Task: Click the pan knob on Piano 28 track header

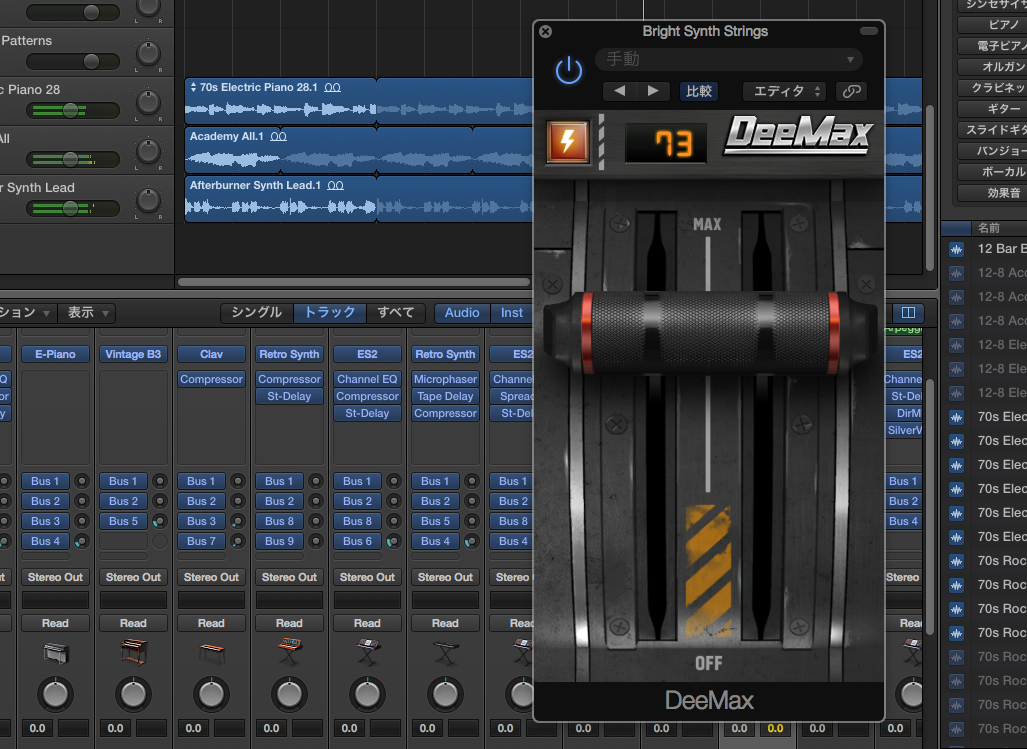Action: [149, 102]
